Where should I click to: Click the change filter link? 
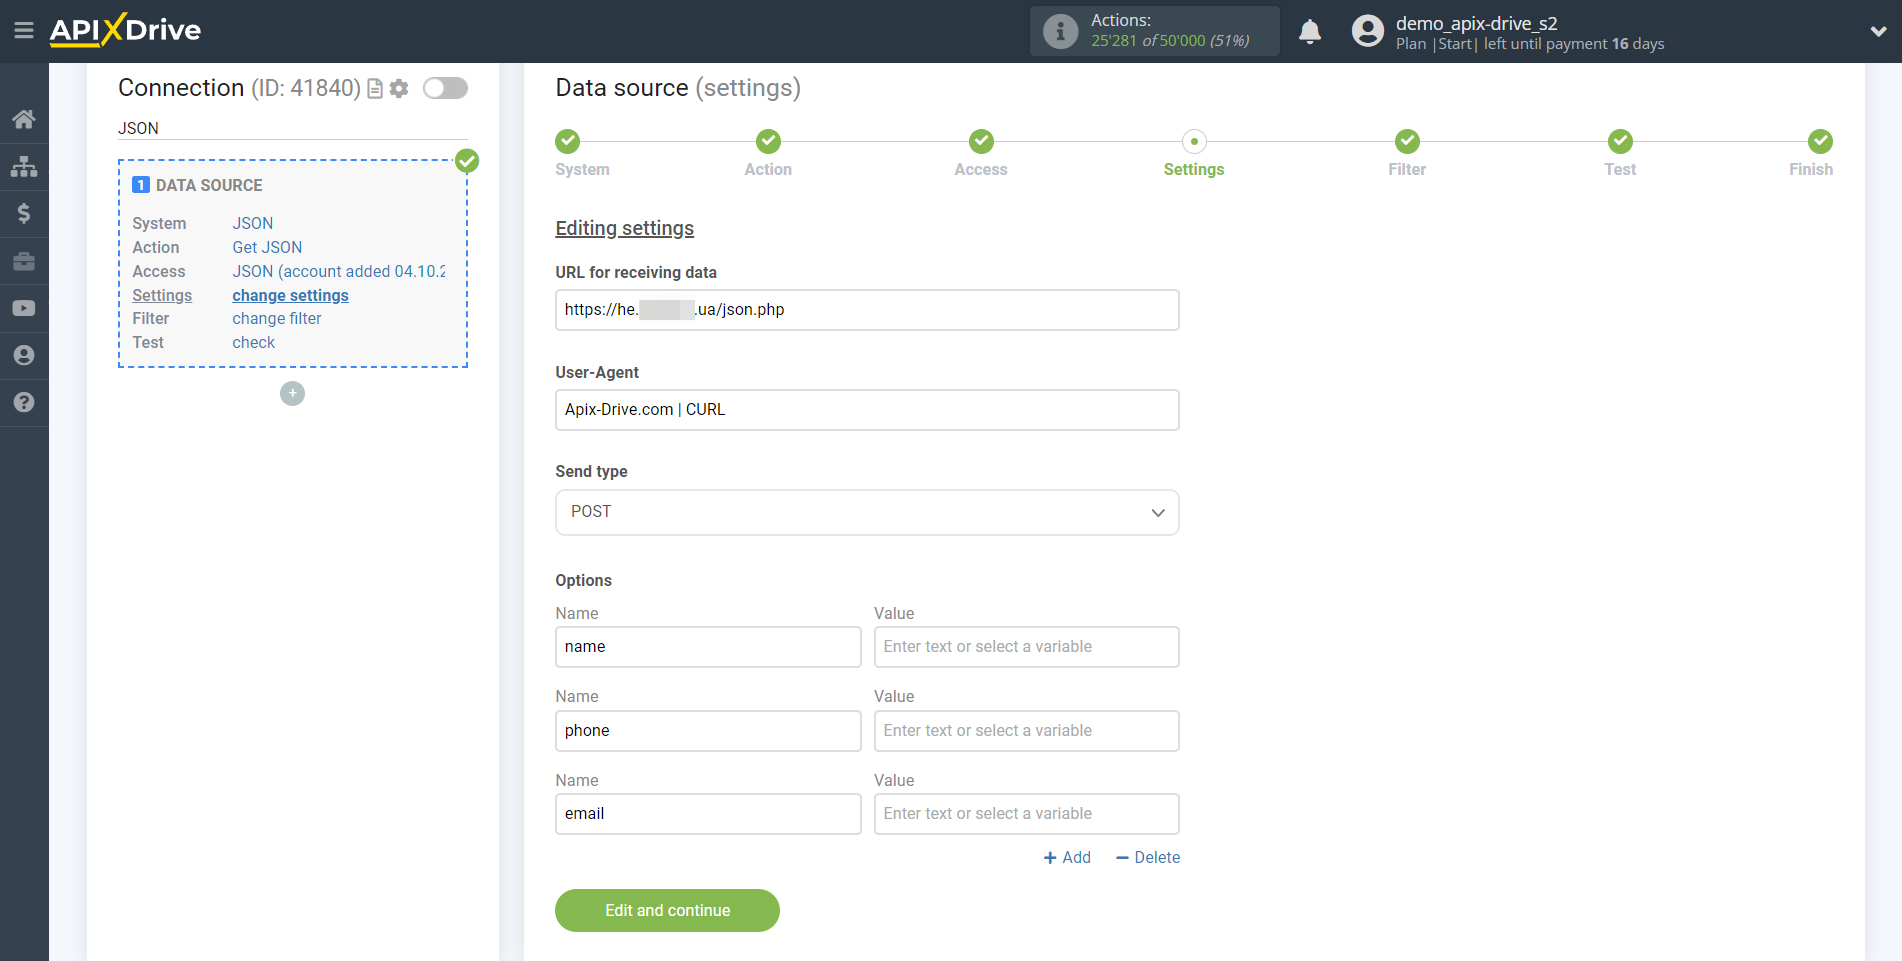point(277,318)
